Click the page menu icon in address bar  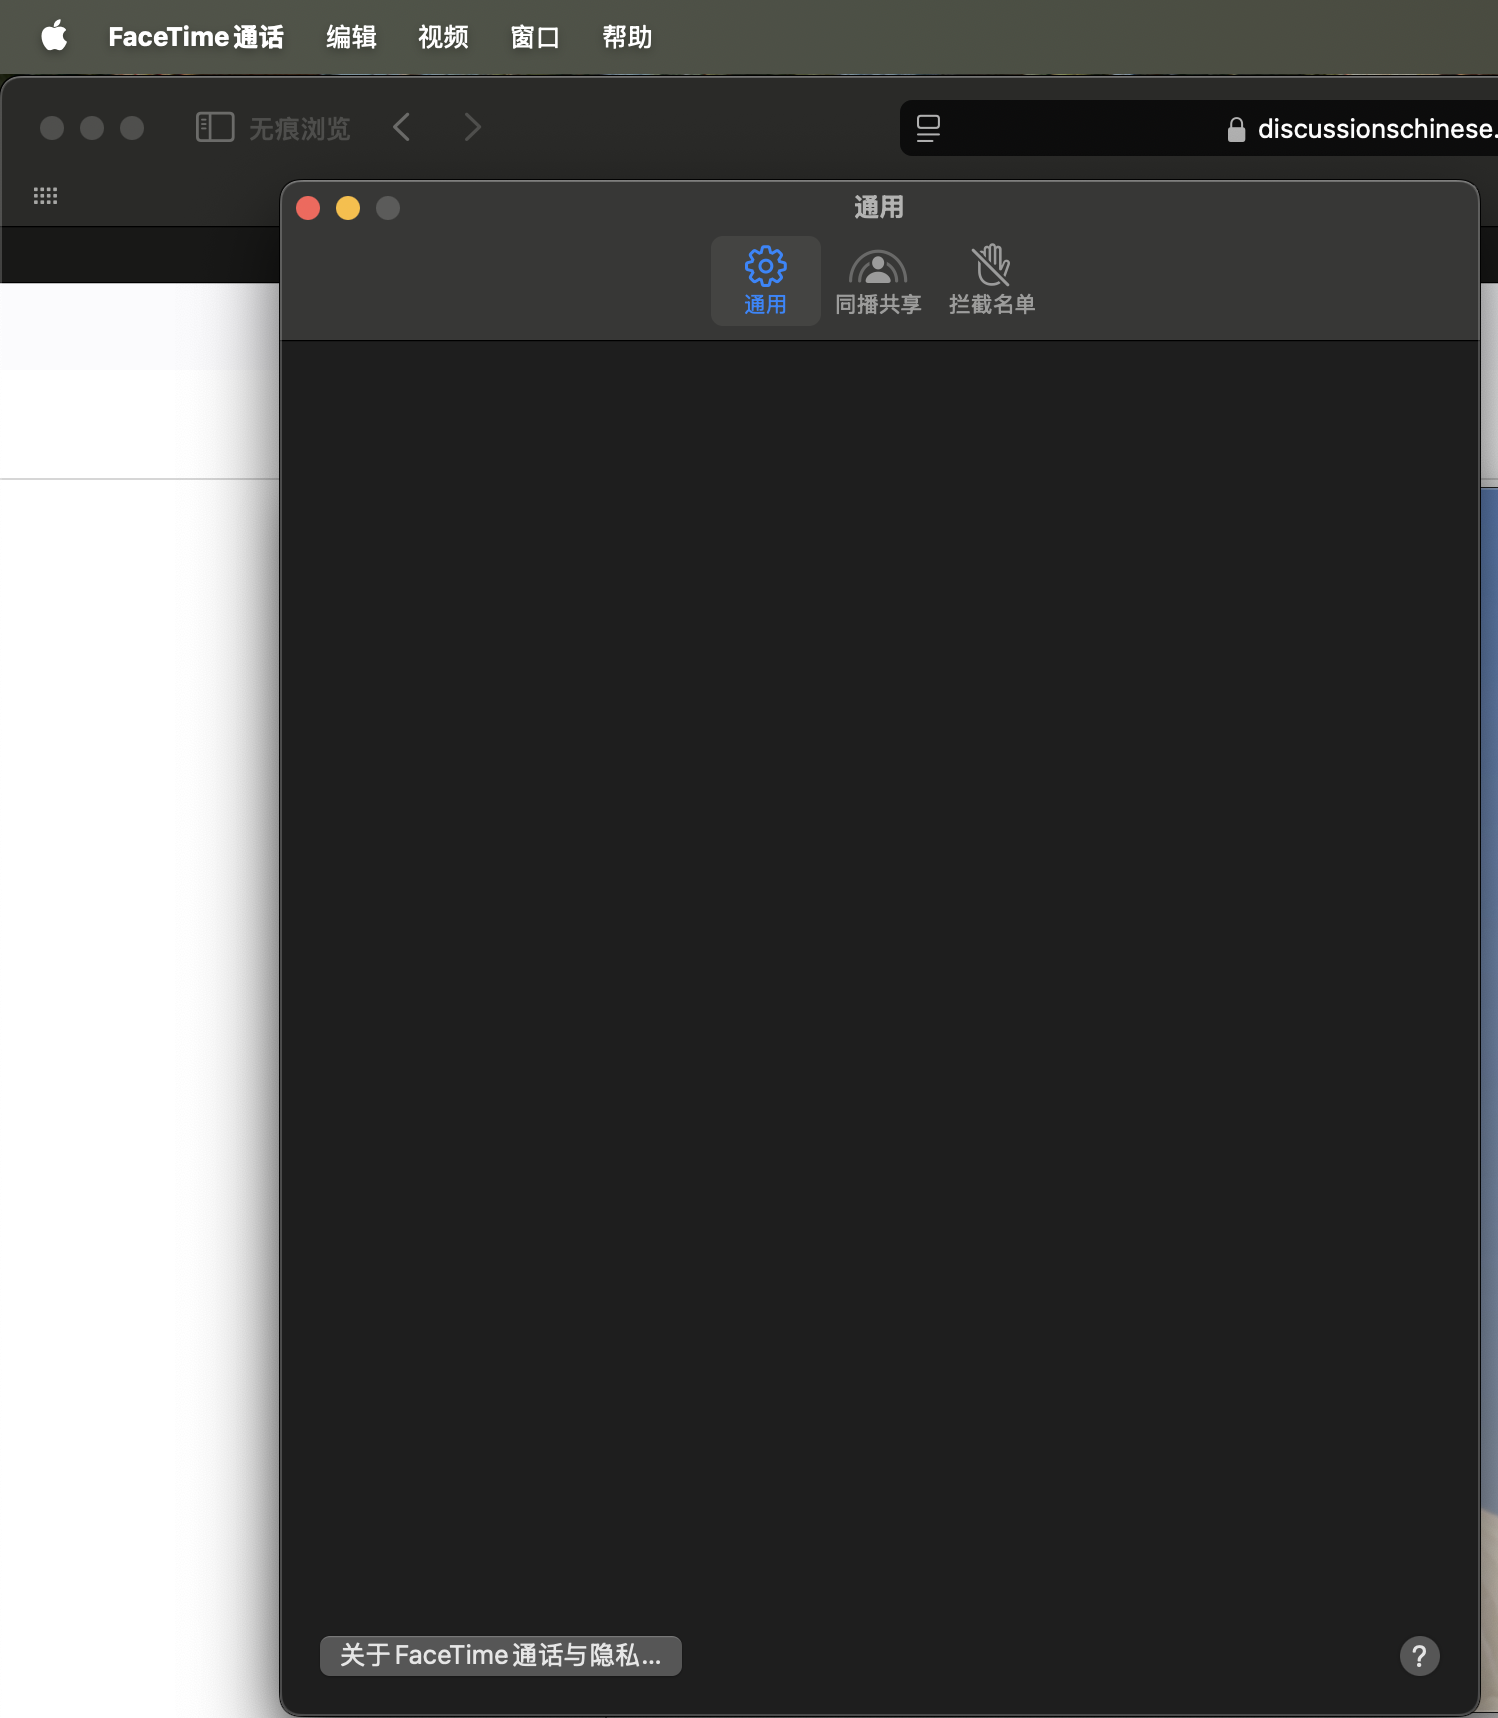928,128
